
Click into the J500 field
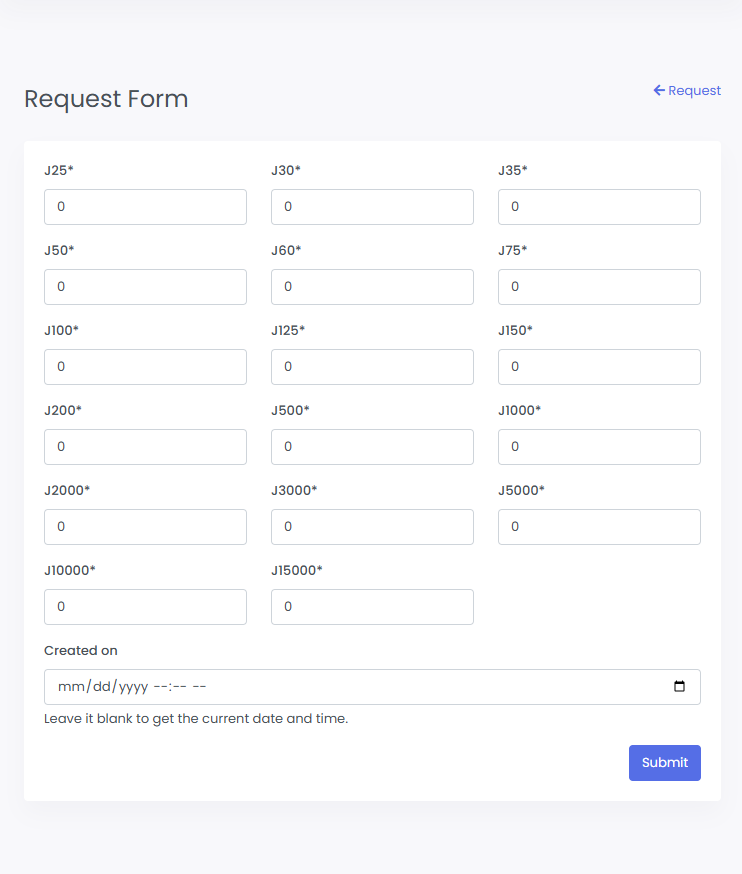pyautogui.click(x=372, y=447)
